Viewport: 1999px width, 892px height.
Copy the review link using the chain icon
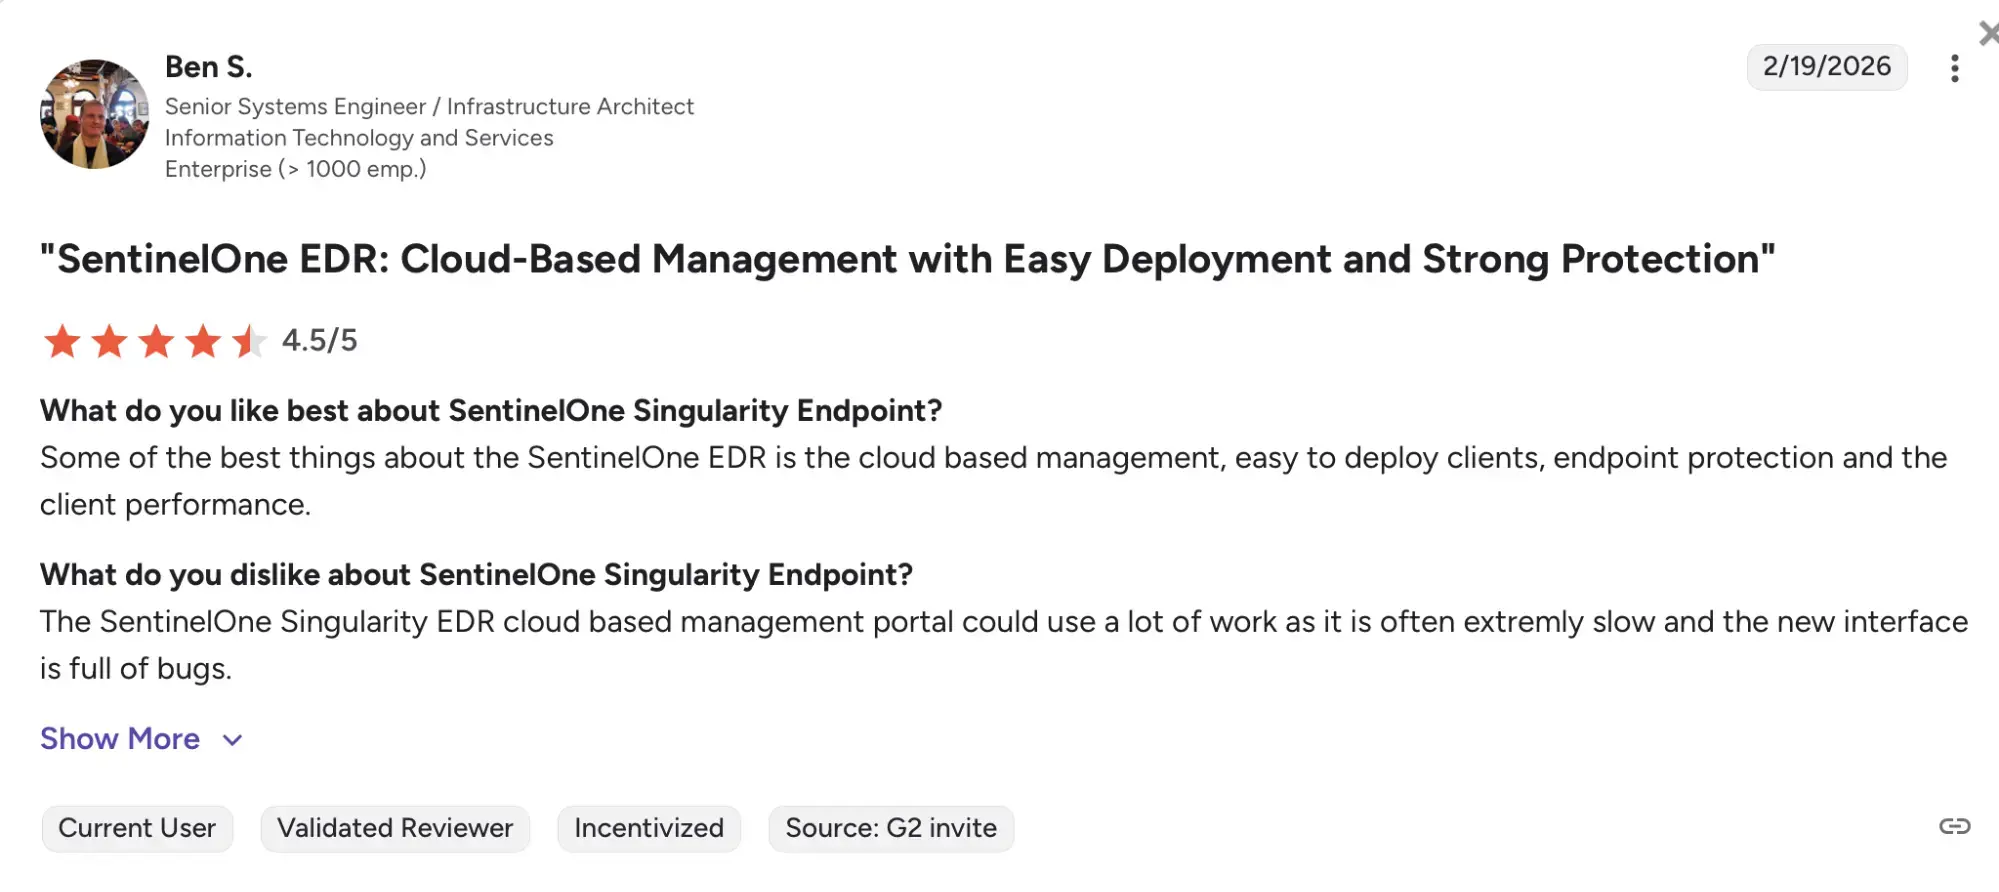[1954, 826]
